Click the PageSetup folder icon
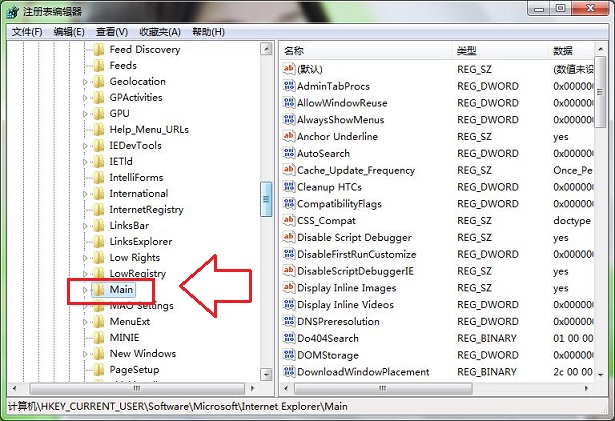Screen dimensions: 615x421 [x=99, y=370]
